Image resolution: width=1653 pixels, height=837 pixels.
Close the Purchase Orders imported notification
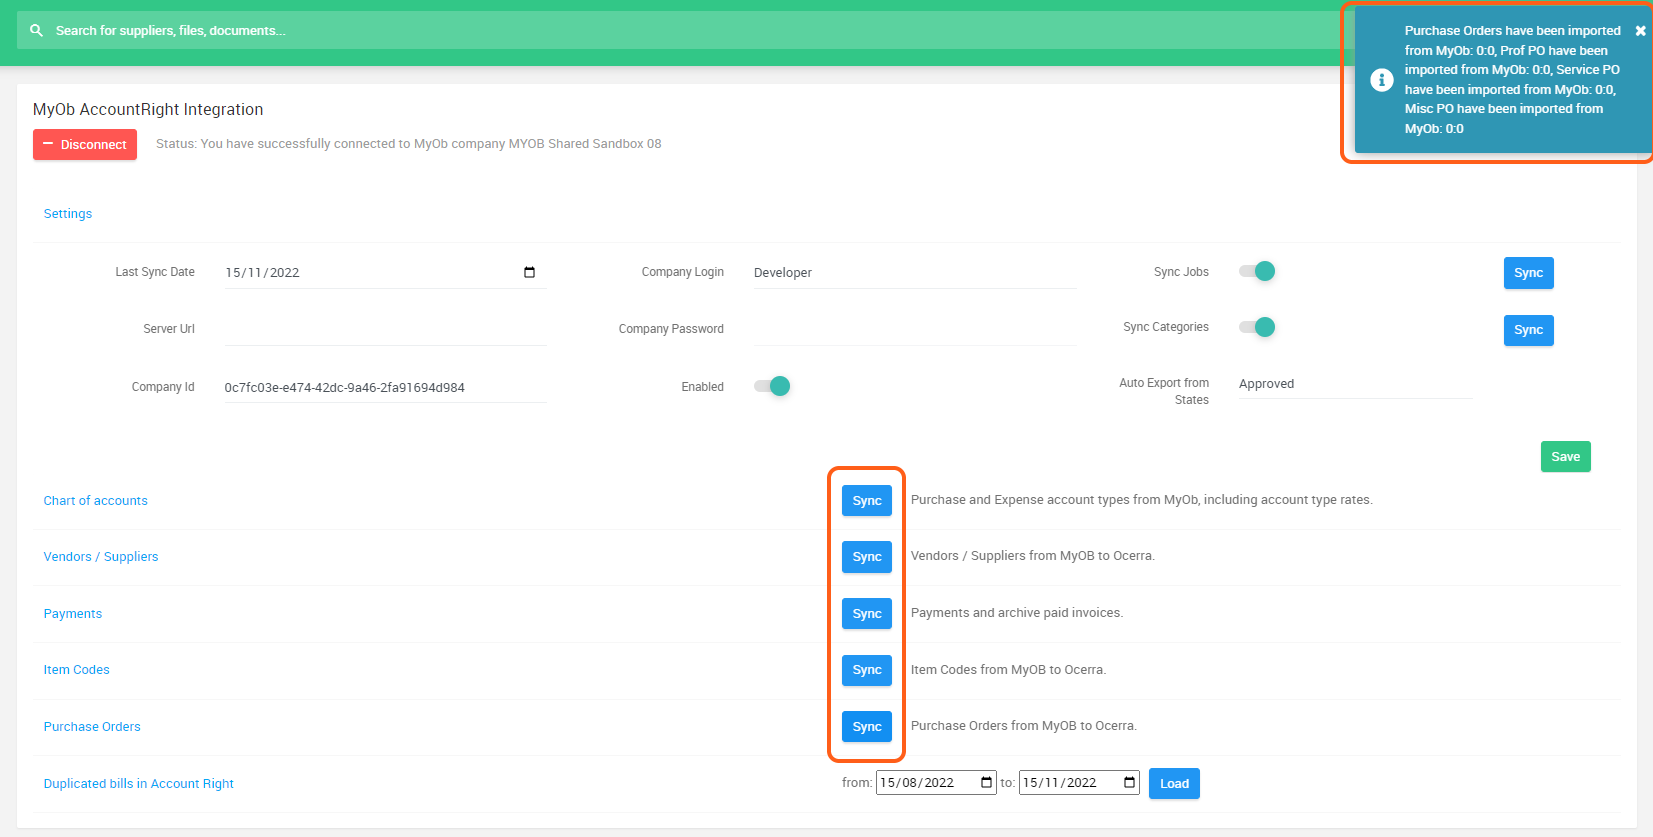(x=1640, y=31)
